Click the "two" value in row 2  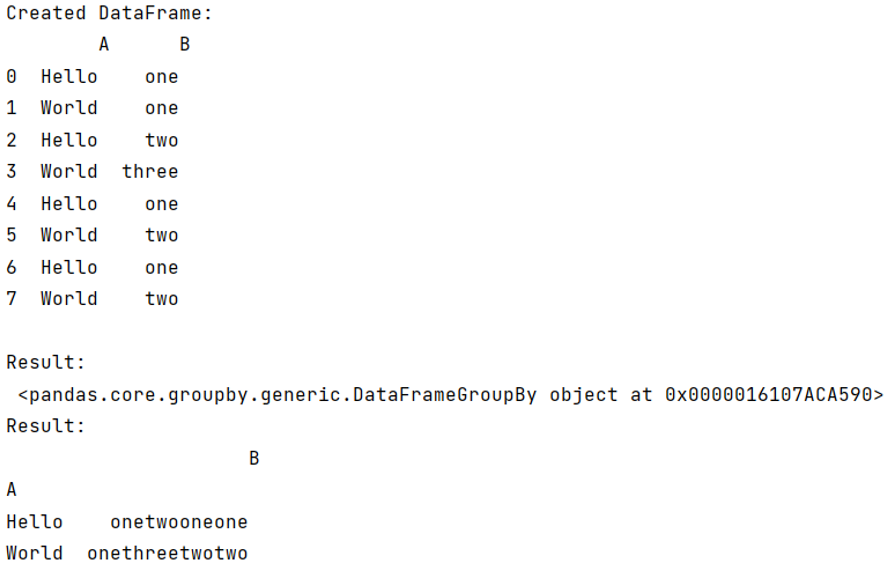pos(161,140)
